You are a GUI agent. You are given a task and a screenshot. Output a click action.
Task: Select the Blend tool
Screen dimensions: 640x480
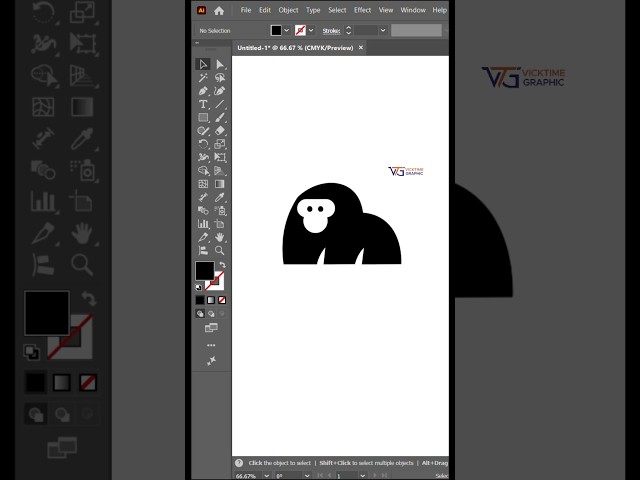tap(203, 211)
